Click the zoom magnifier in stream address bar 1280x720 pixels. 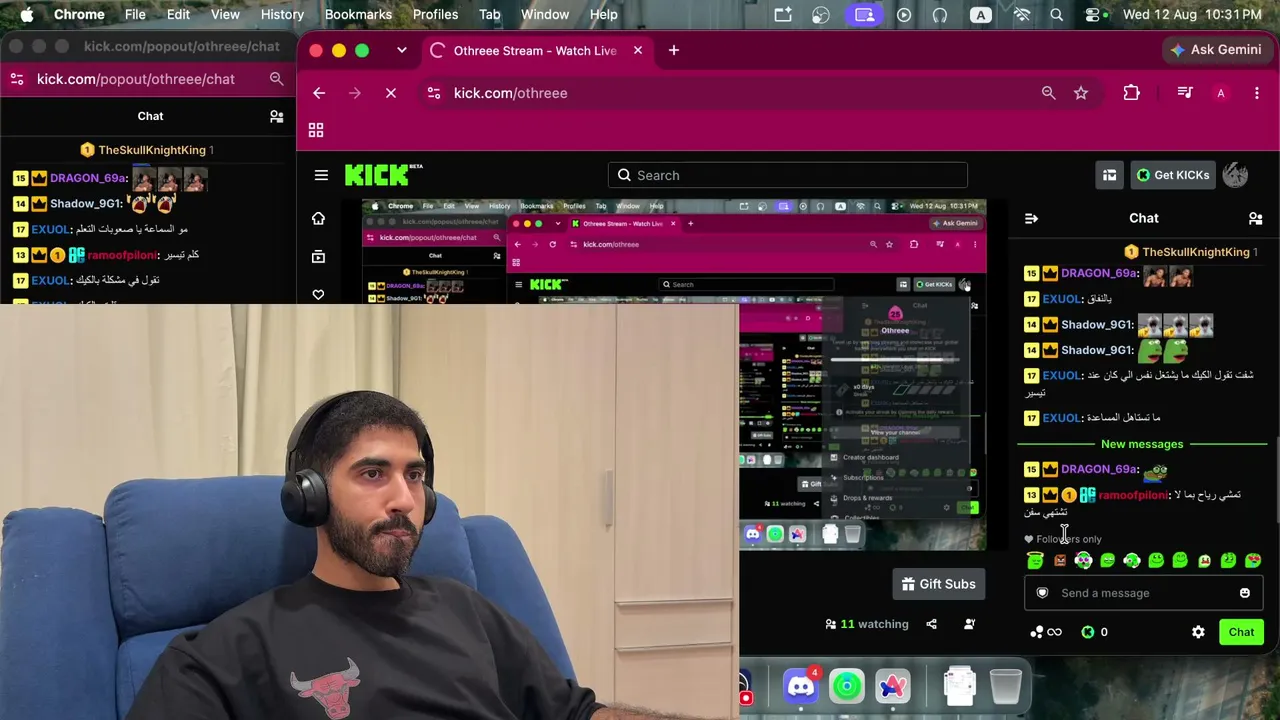pyautogui.click(x=1048, y=93)
